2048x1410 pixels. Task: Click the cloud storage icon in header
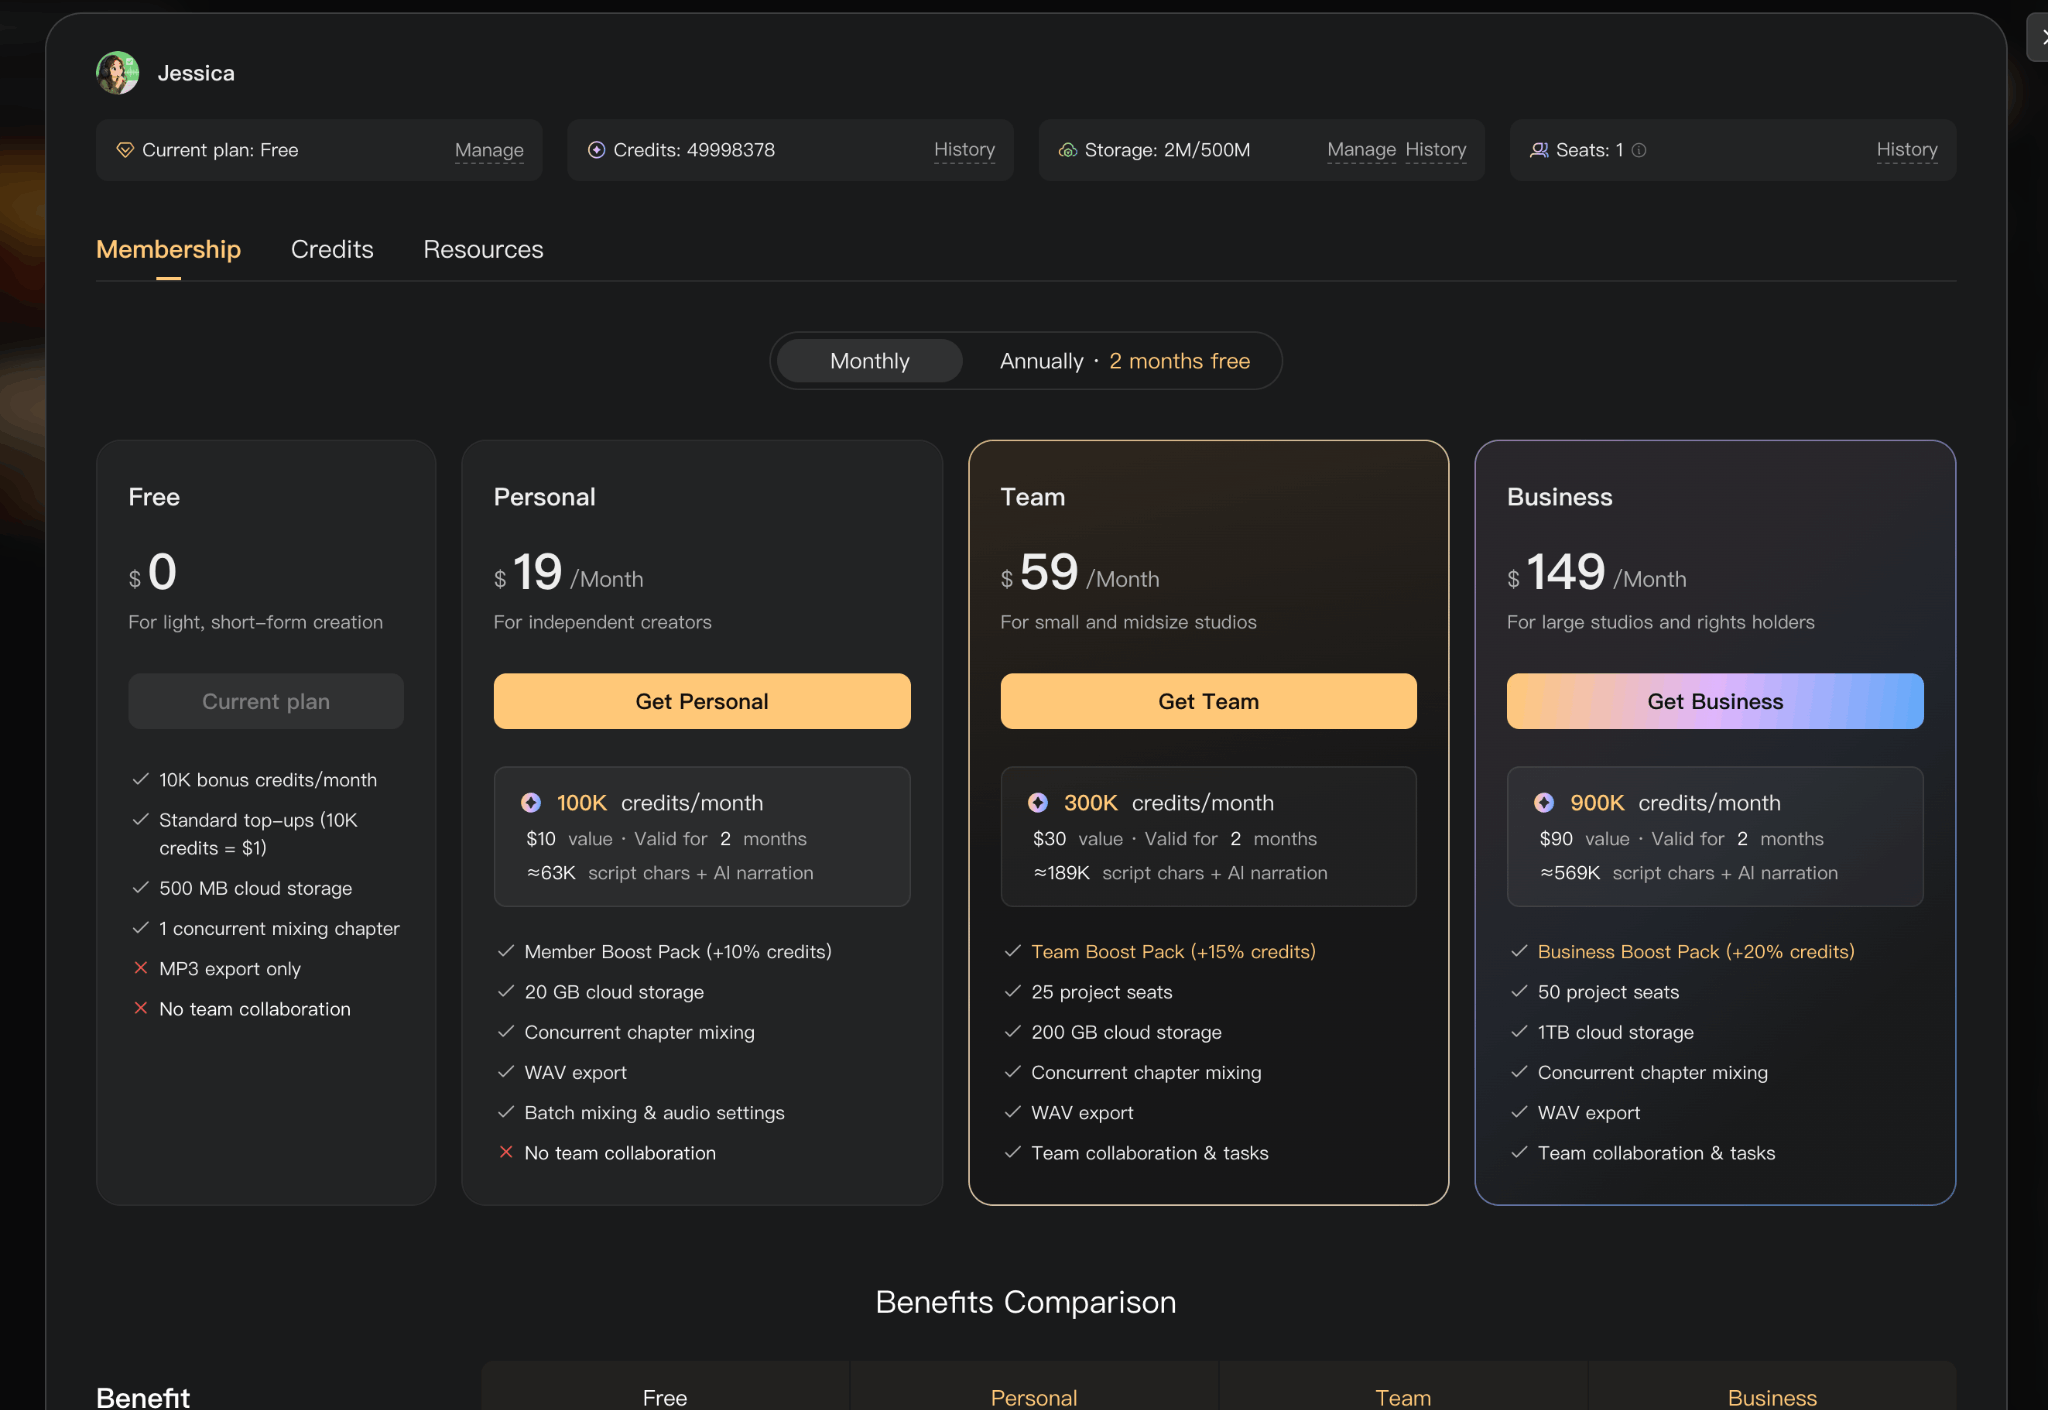coord(1068,150)
